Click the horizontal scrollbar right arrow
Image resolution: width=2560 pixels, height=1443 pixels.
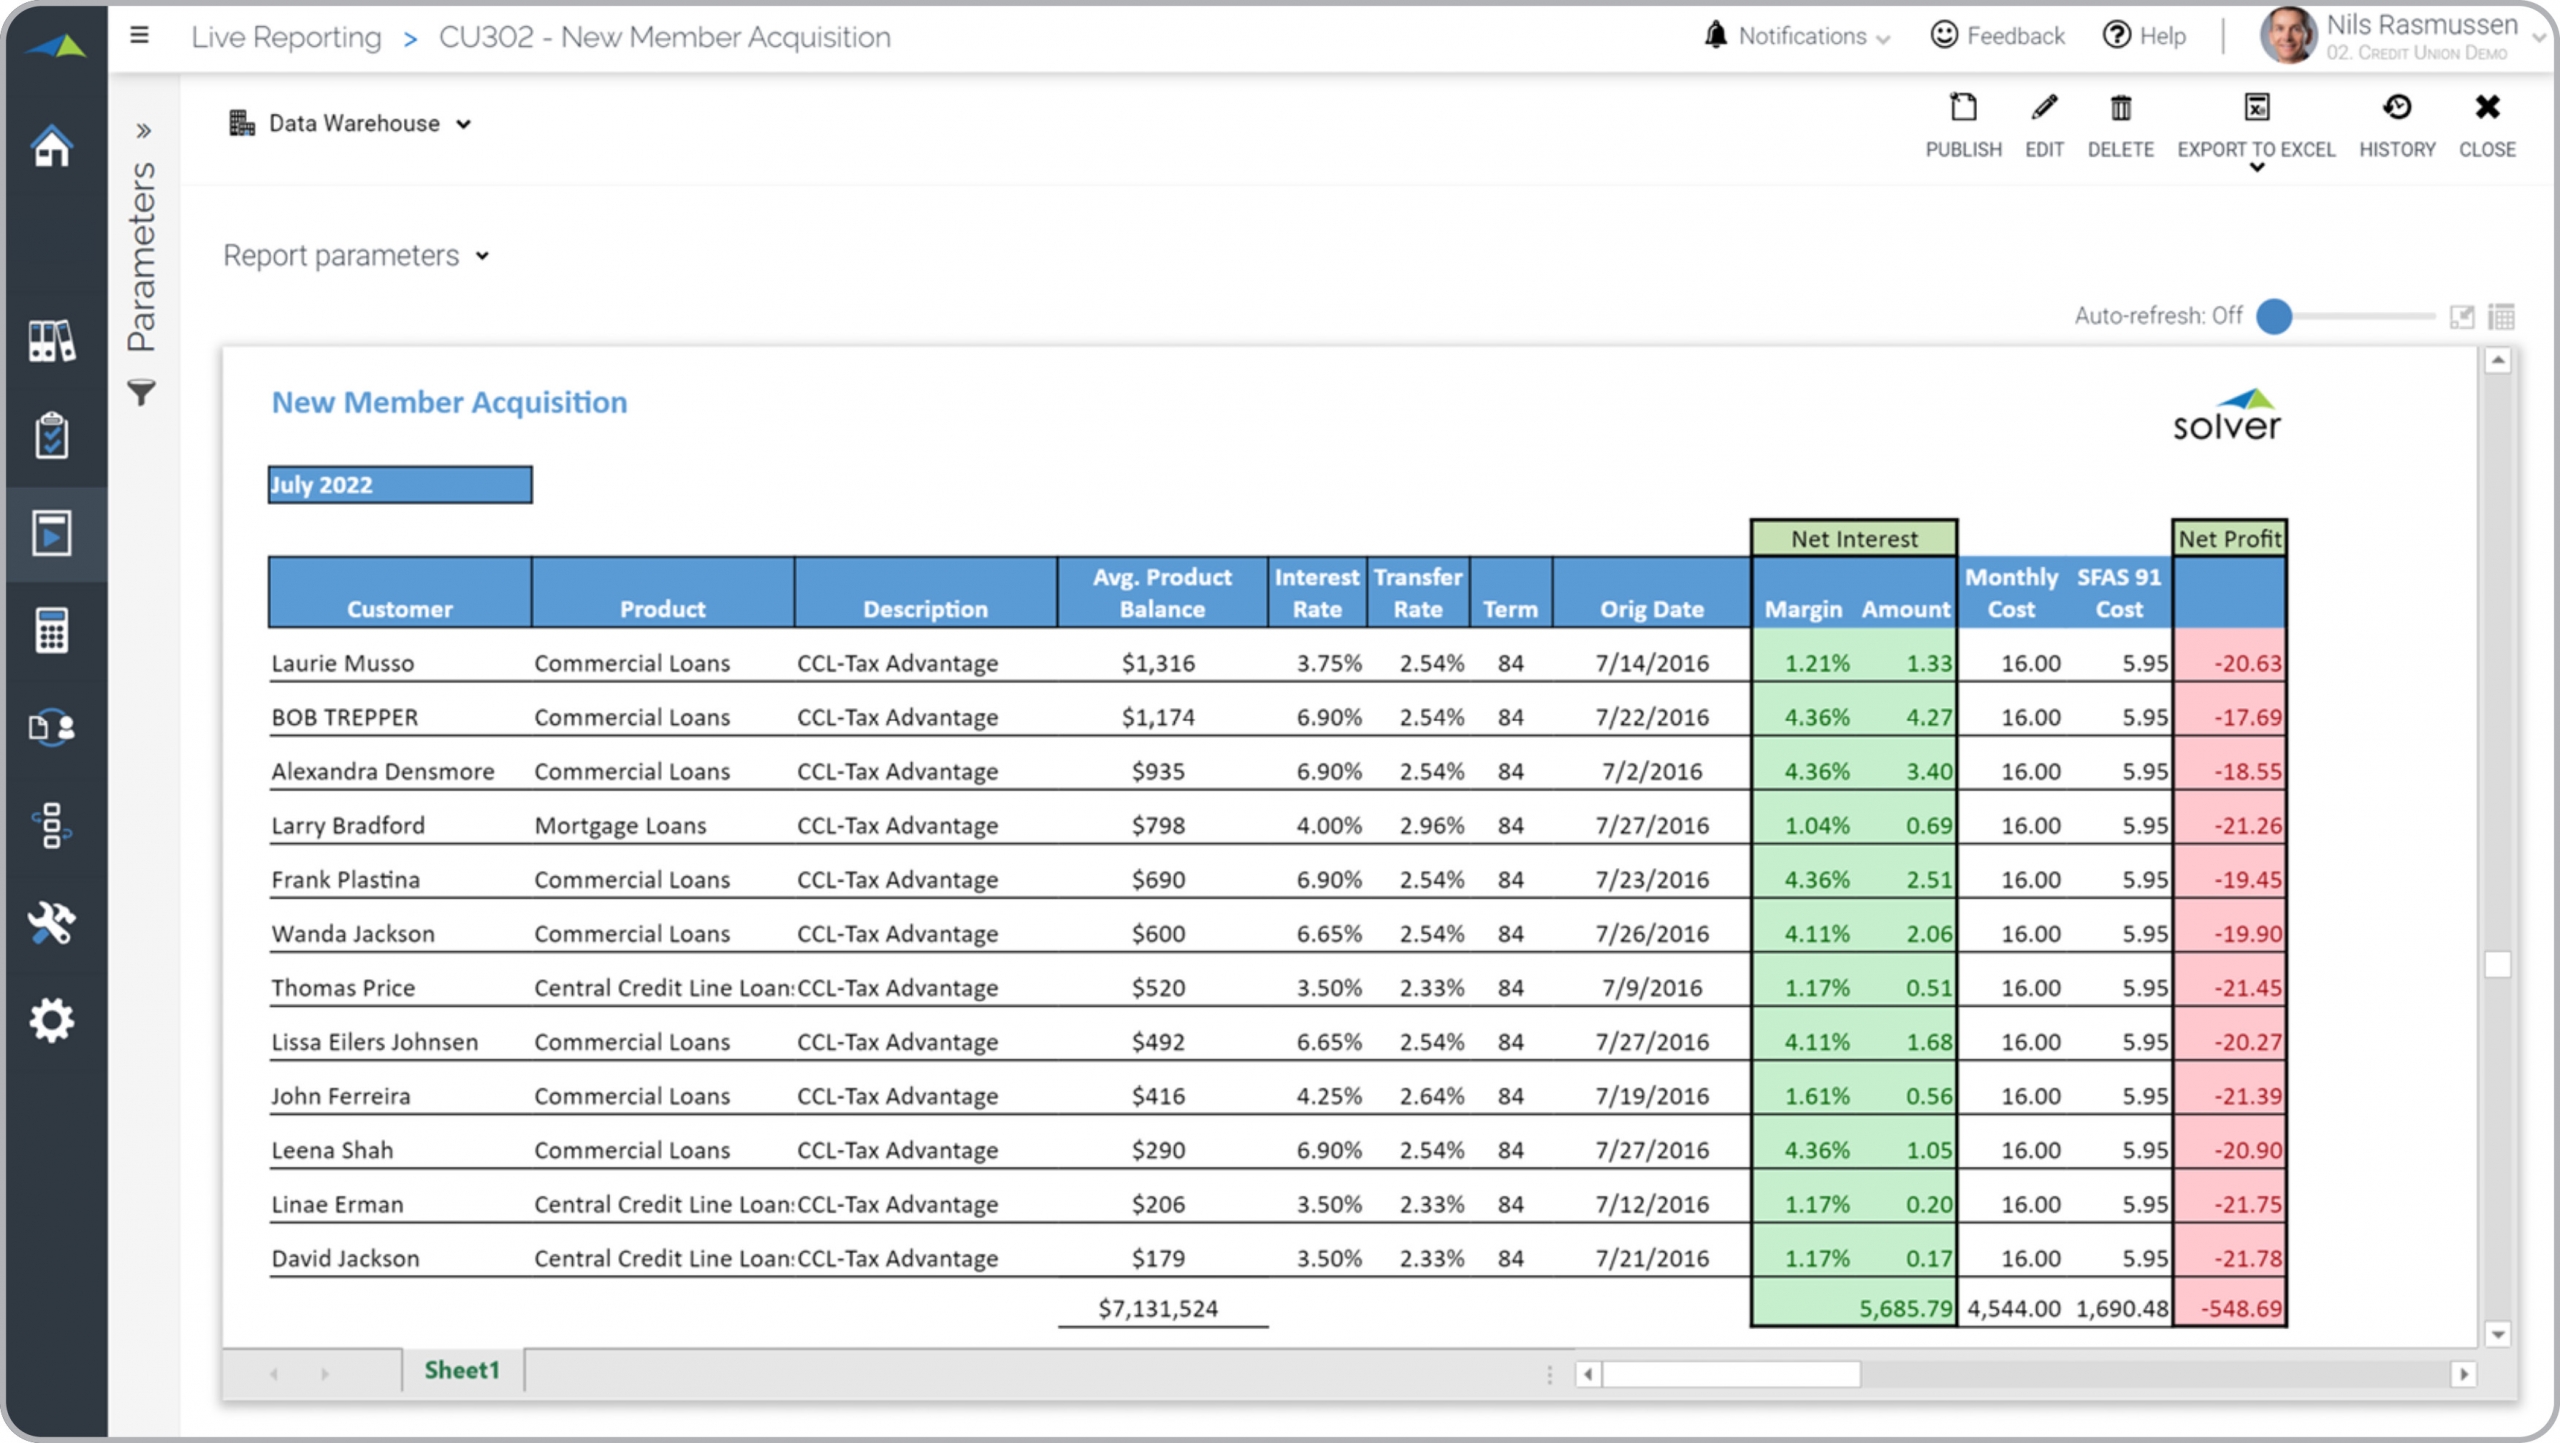click(x=2463, y=1374)
